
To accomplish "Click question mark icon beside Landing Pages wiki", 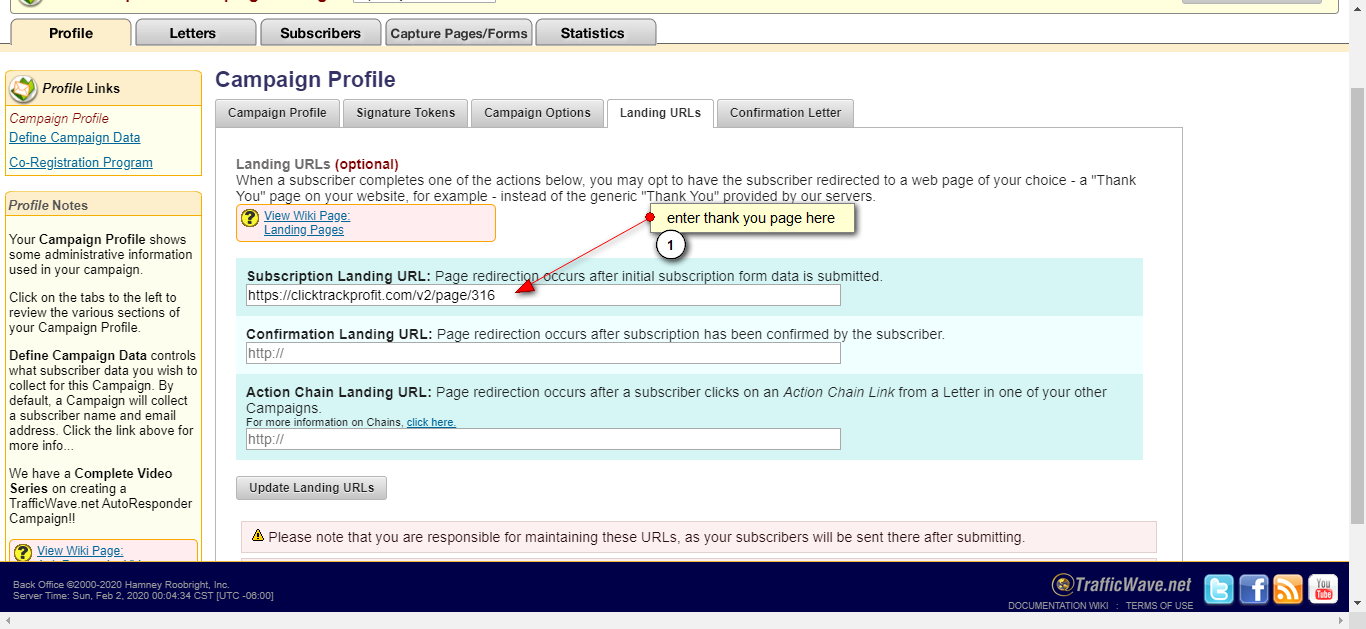I will 250,219.
